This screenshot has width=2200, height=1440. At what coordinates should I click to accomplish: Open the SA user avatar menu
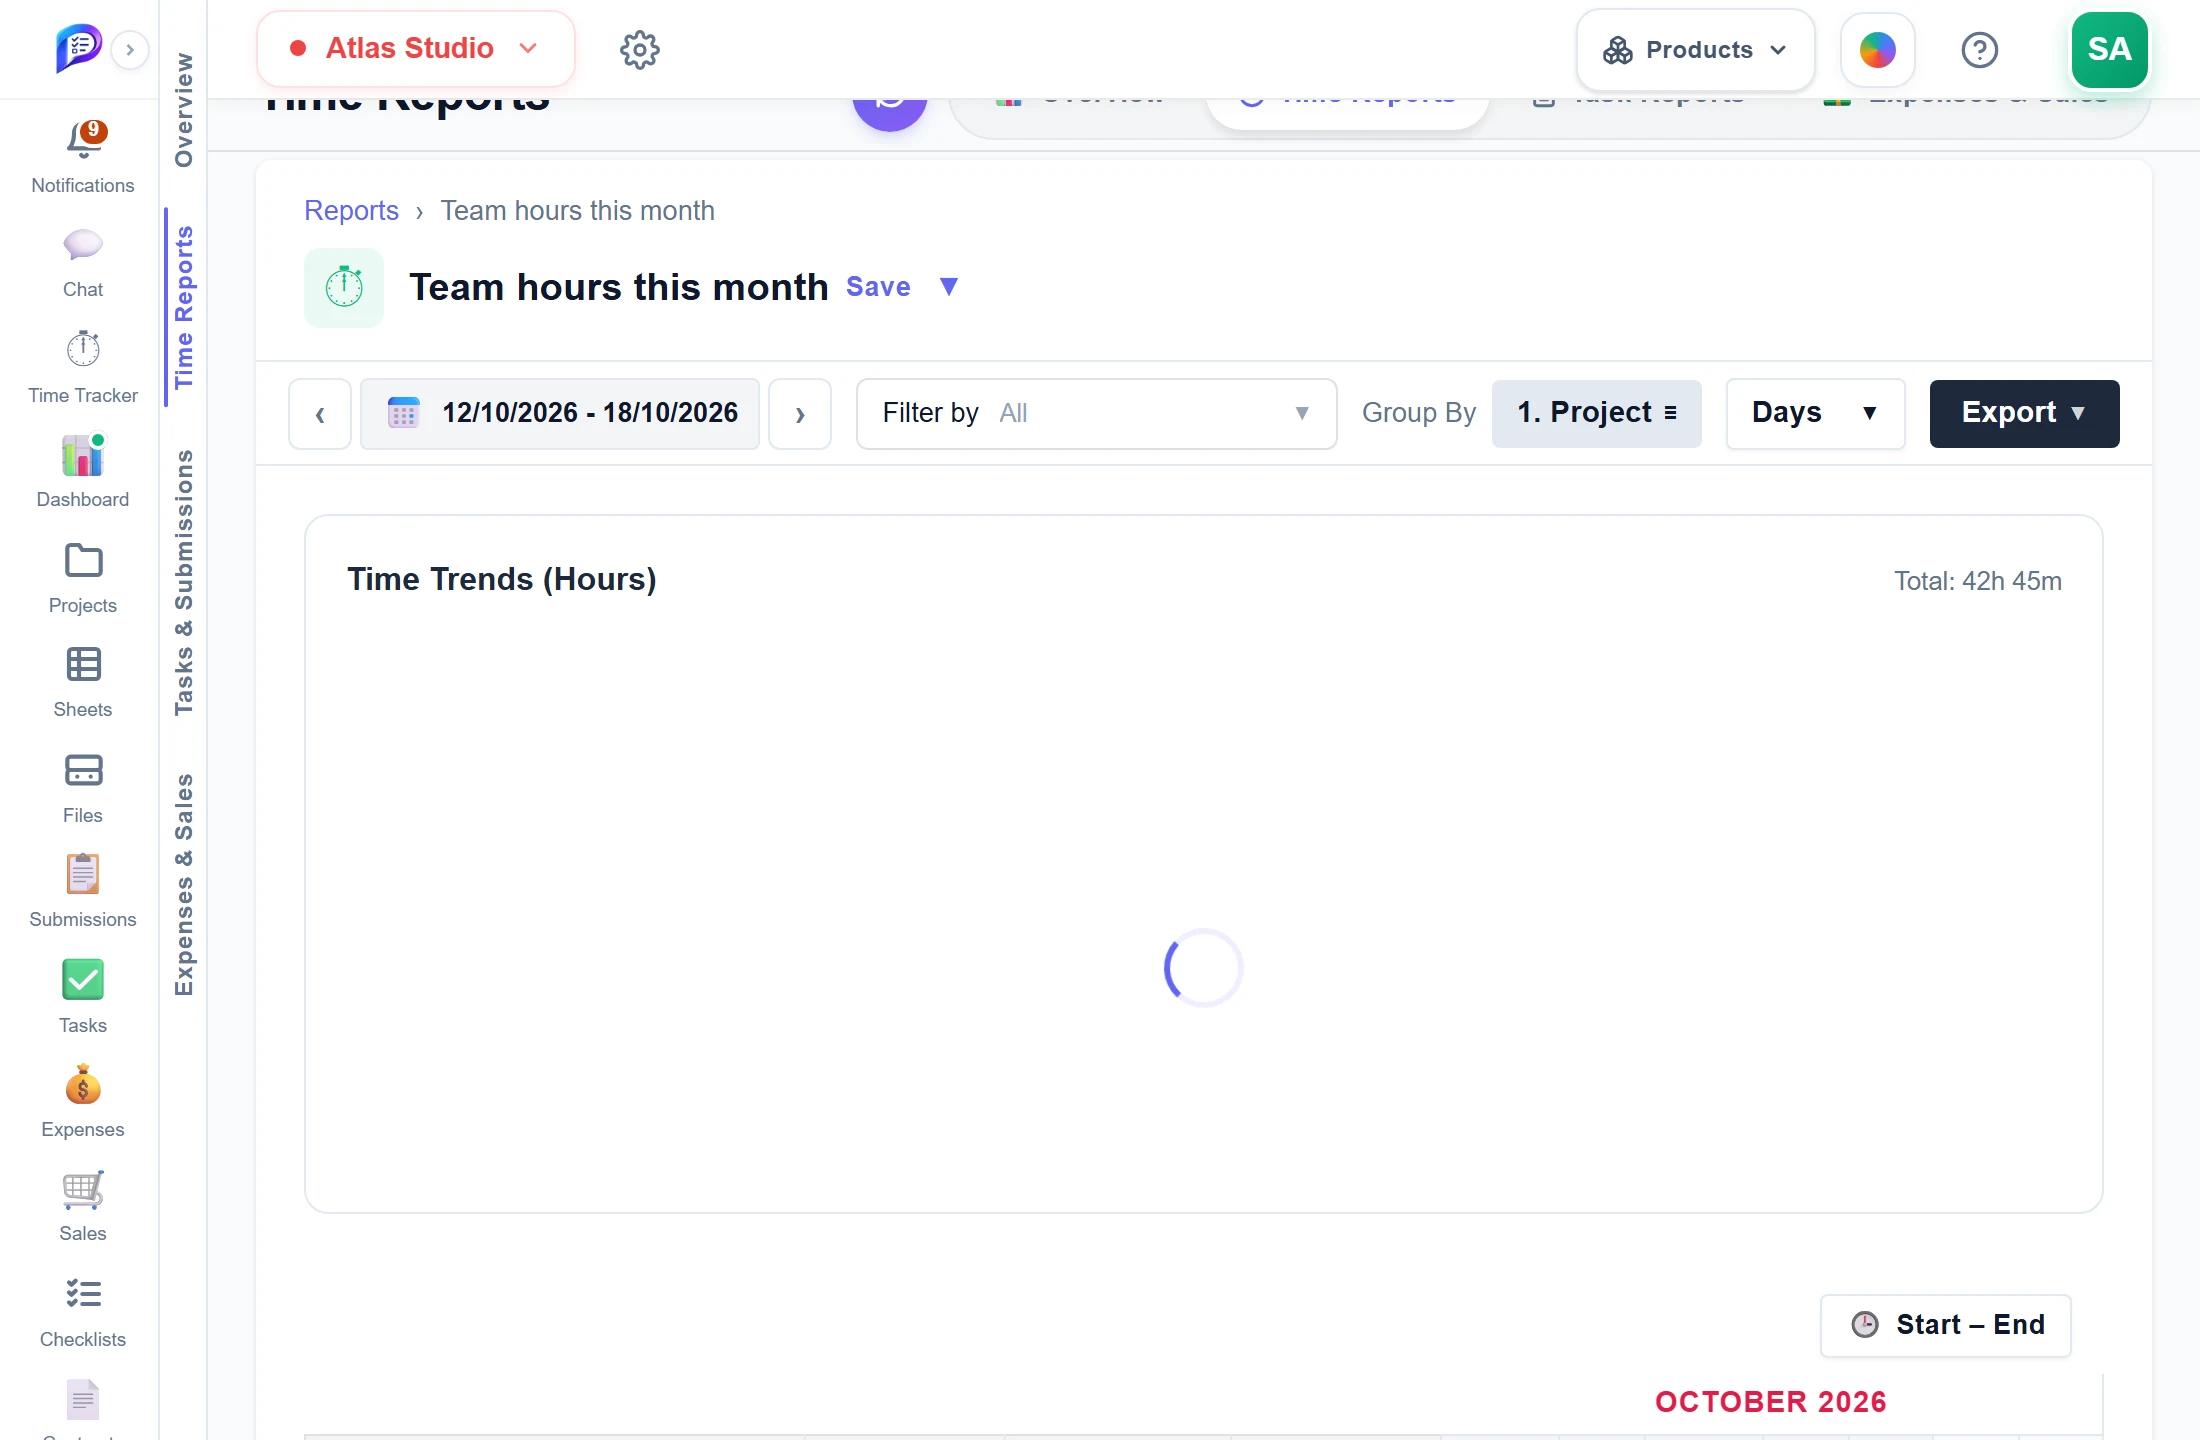coord(2109,49)
